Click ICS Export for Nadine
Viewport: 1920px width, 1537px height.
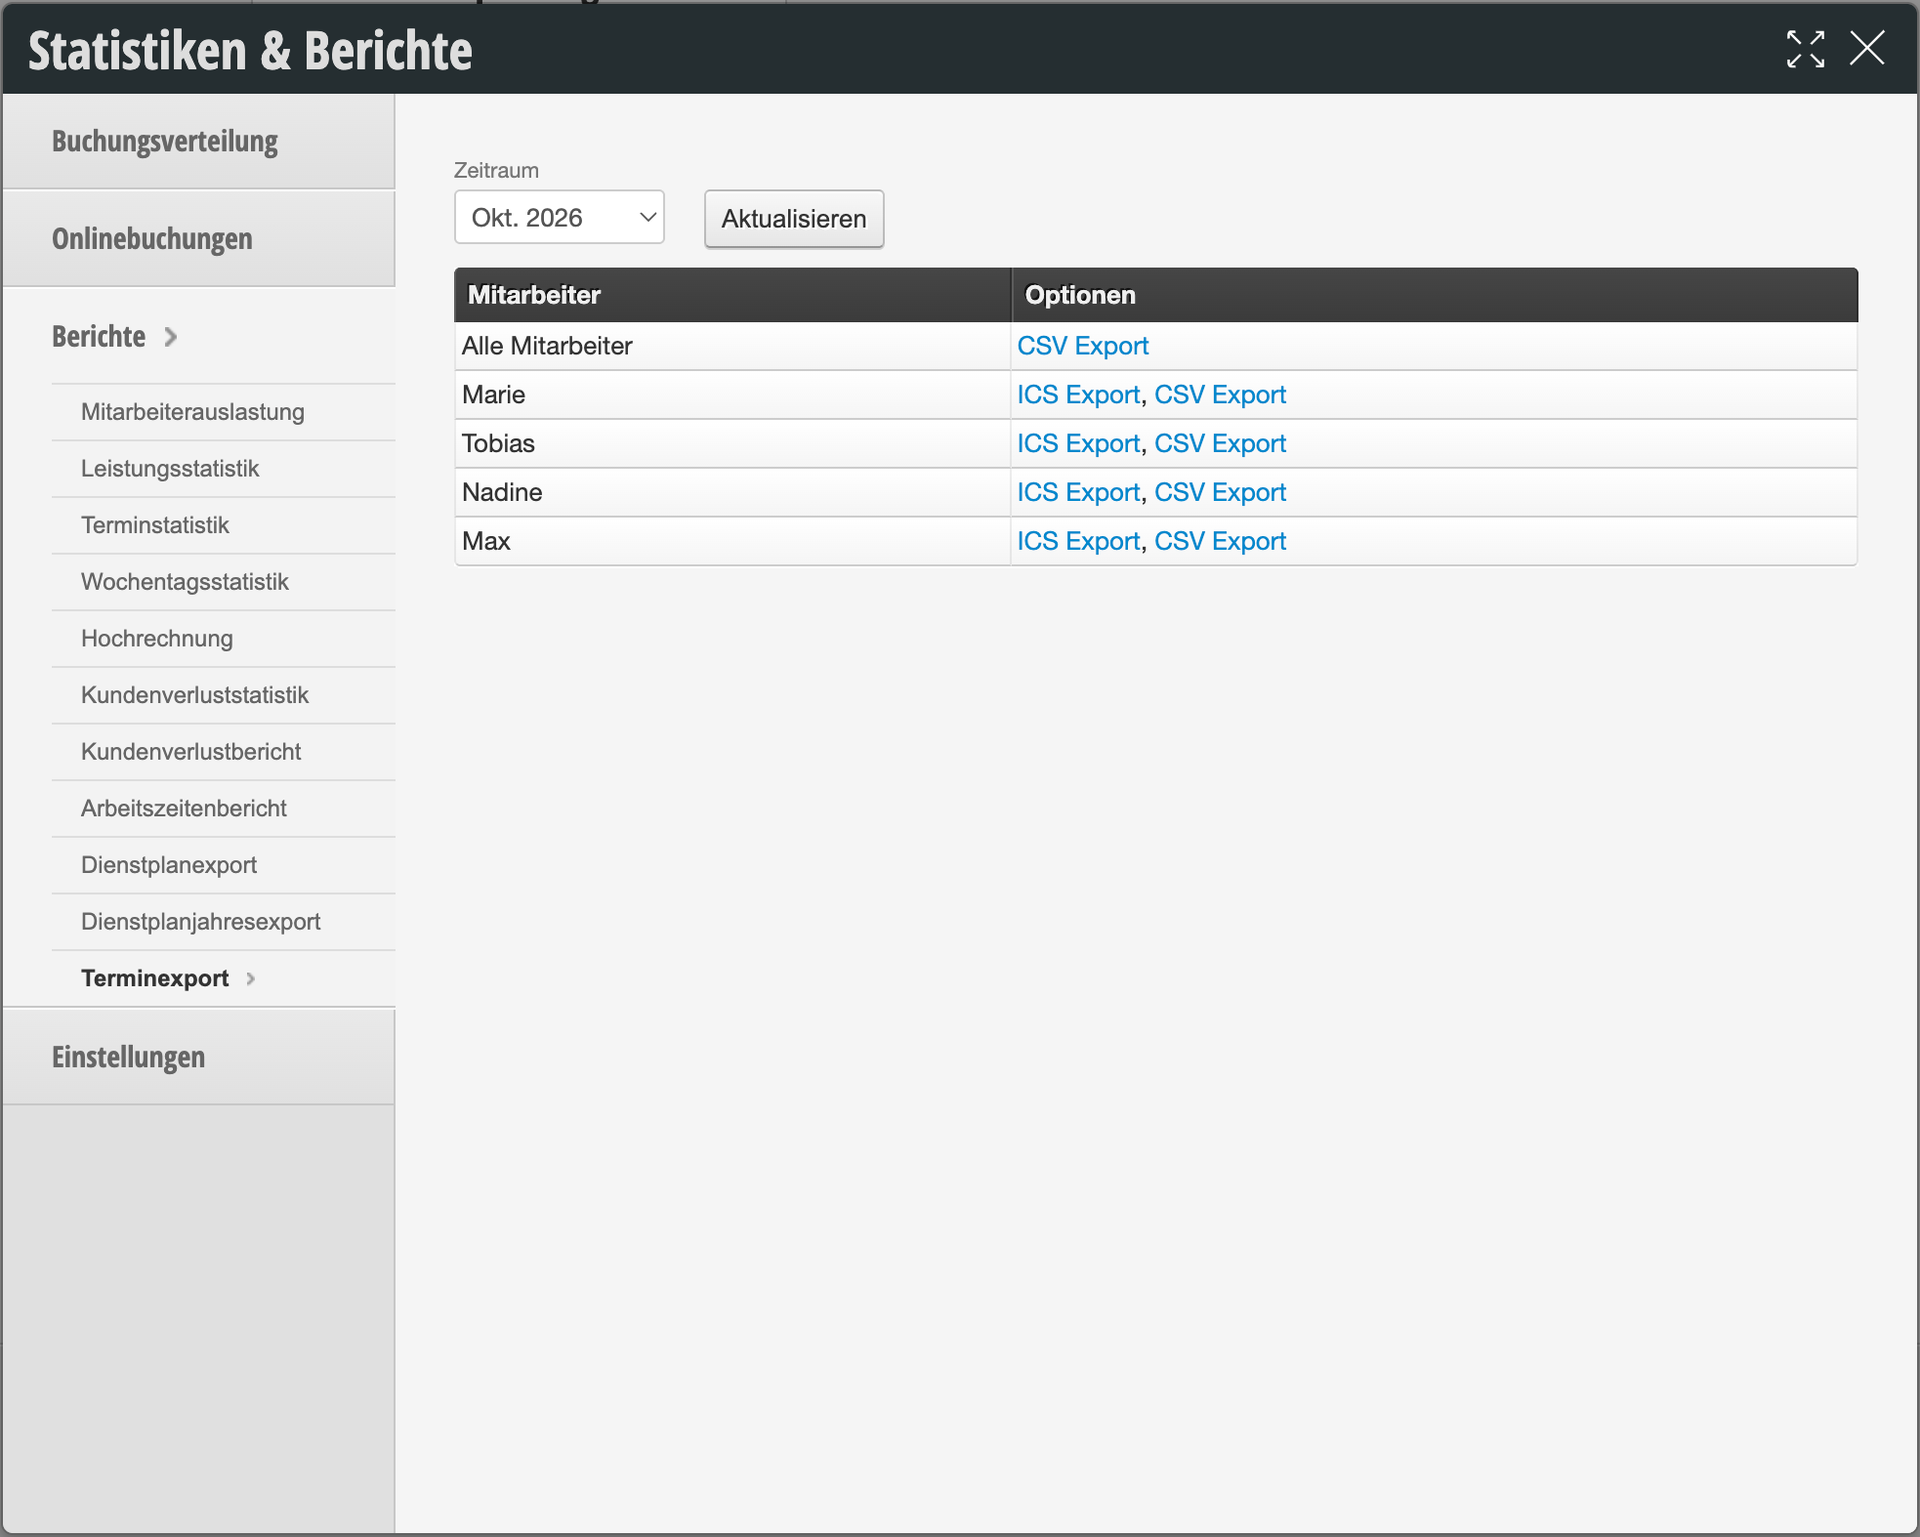click(1077, 493)
